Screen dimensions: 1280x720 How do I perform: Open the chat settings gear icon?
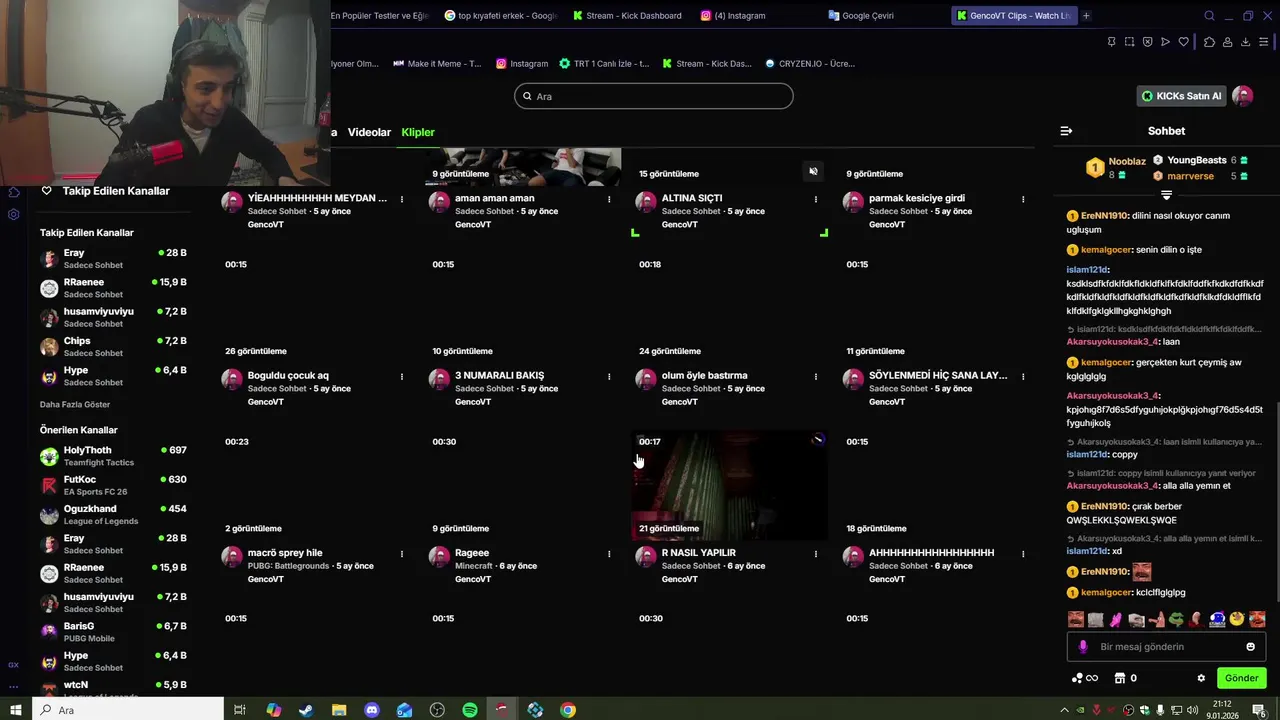[1201, 678]
